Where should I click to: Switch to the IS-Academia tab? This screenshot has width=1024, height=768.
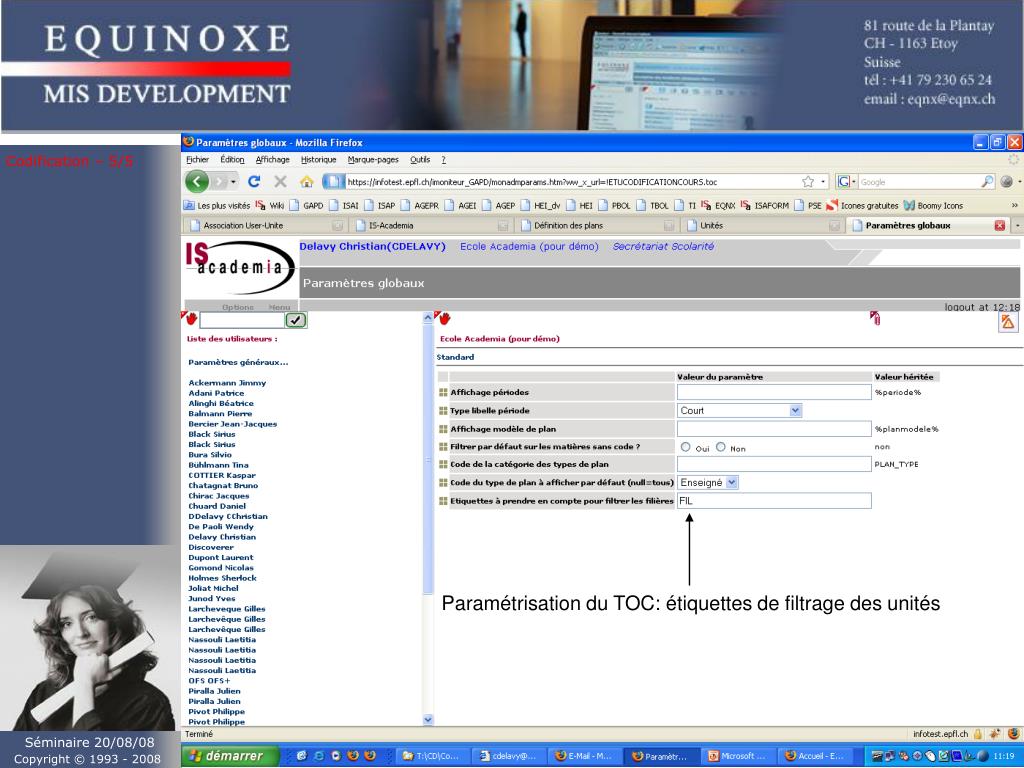[430, 225]
